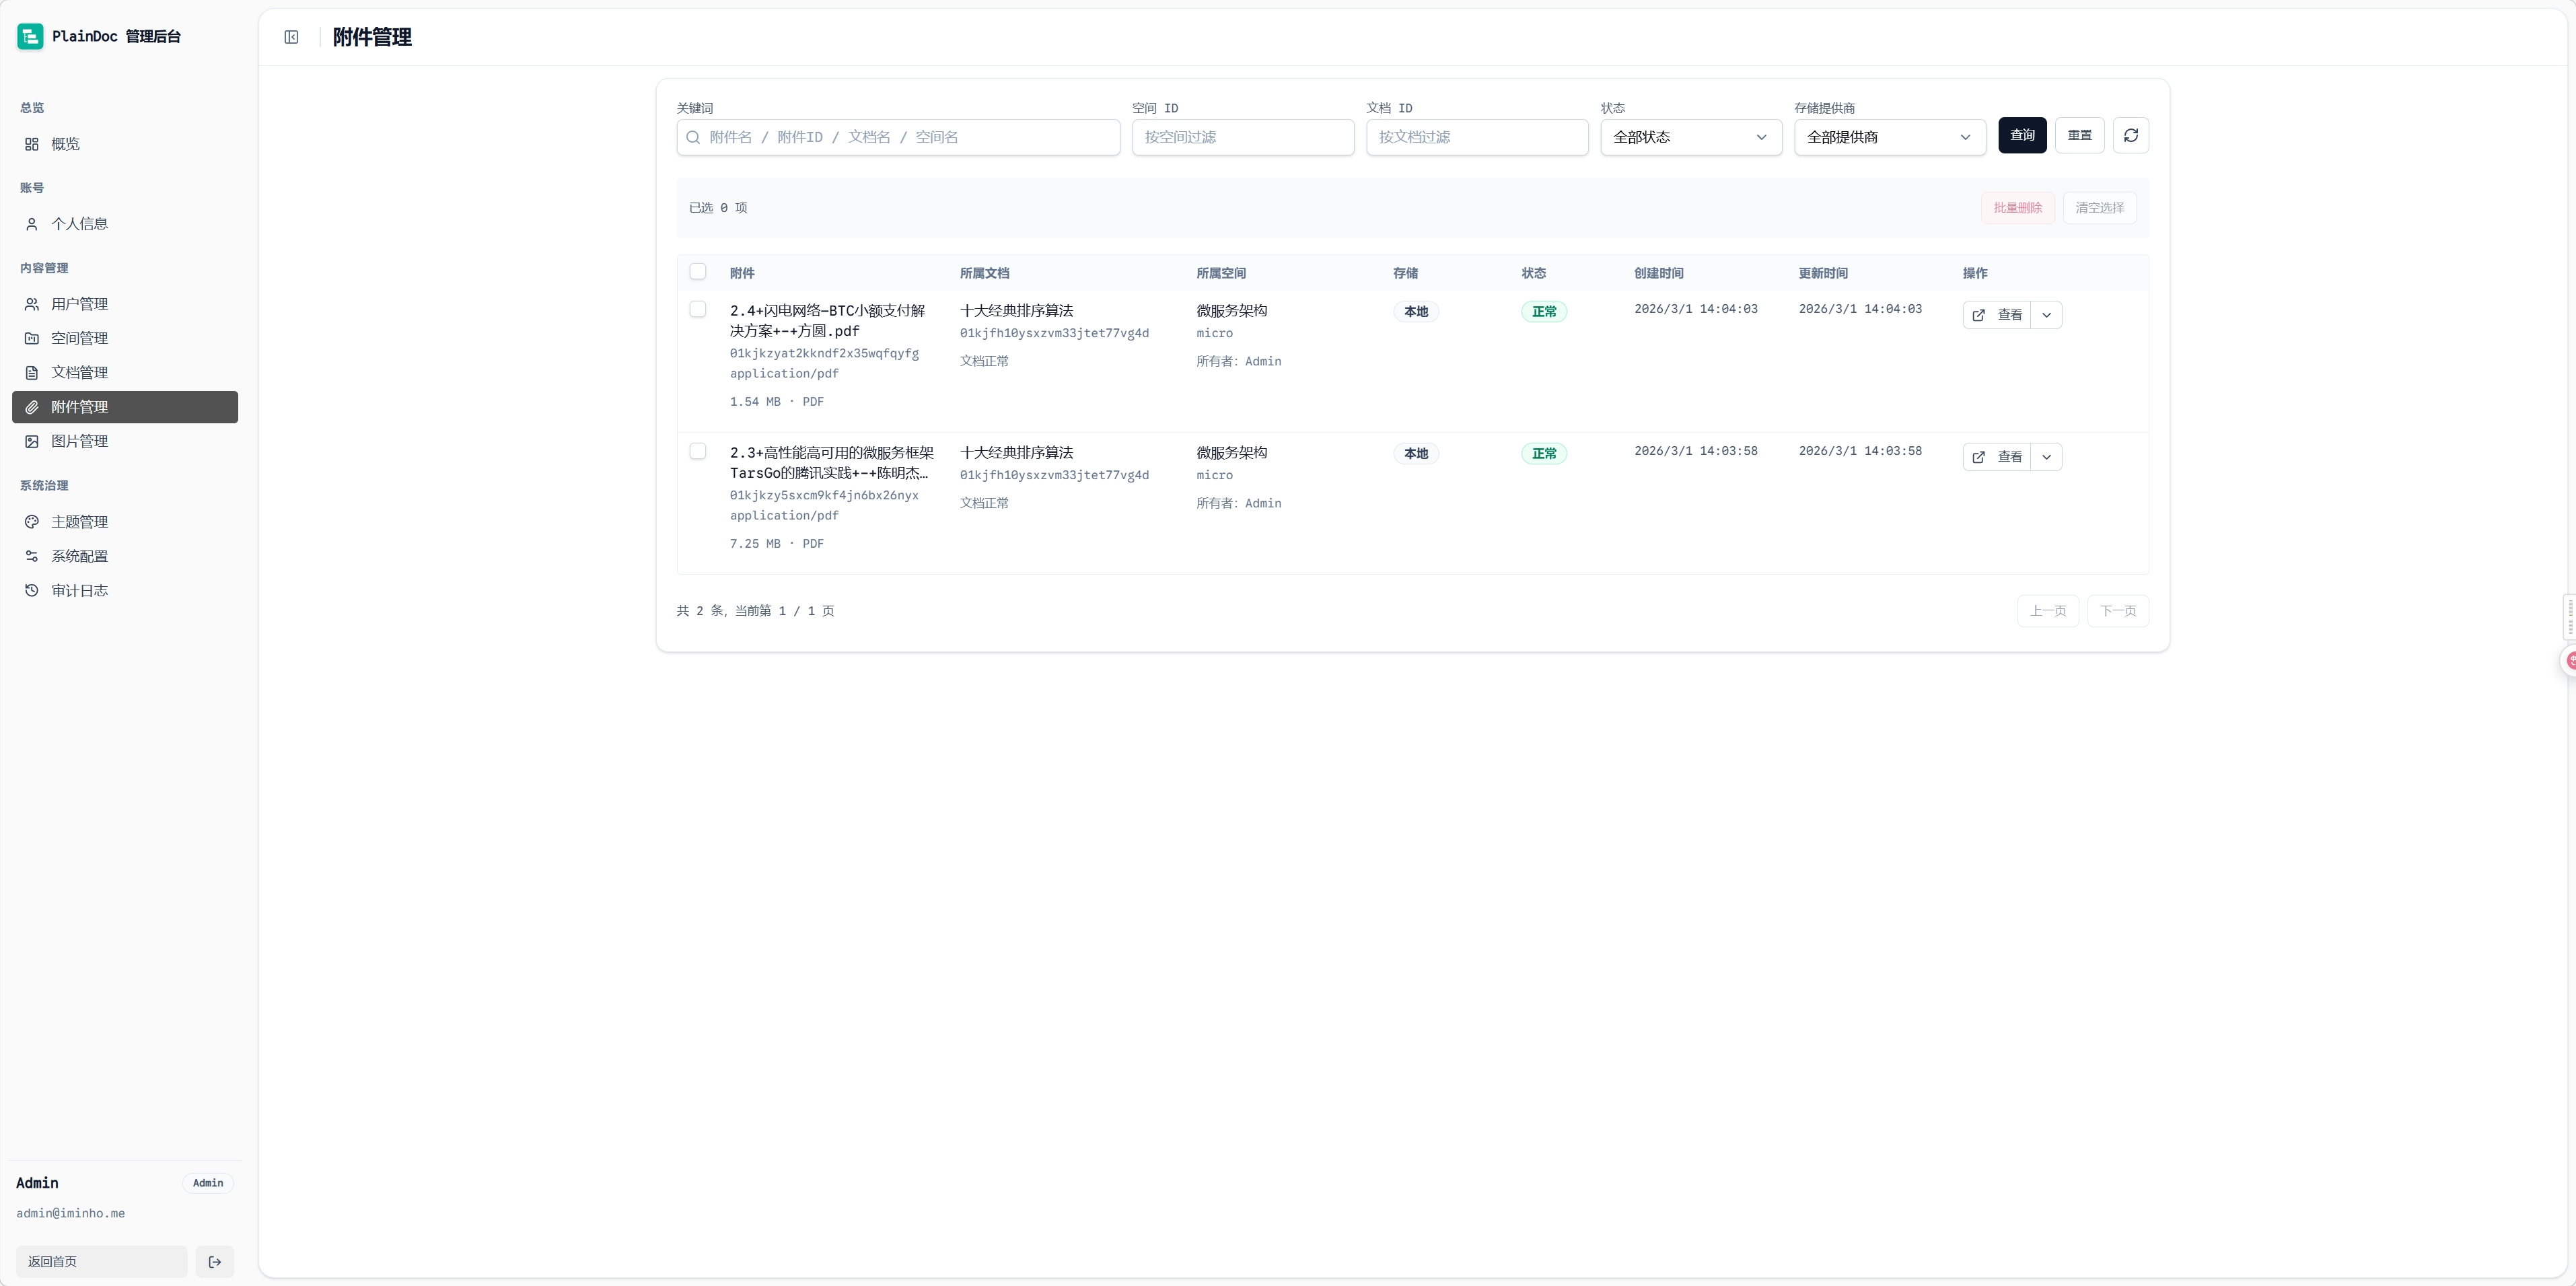Click the audit log history icon
Viewport: 2576px width, 1286px height.
[x=32, y=591]
